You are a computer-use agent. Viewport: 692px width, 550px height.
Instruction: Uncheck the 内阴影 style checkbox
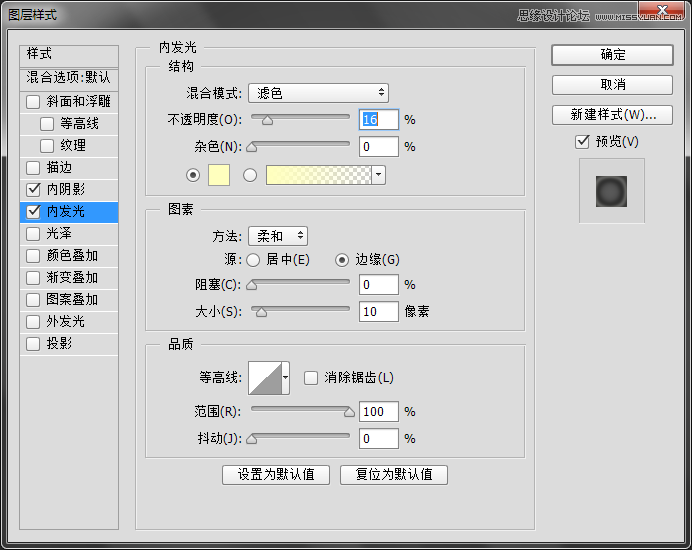[33, 190]
